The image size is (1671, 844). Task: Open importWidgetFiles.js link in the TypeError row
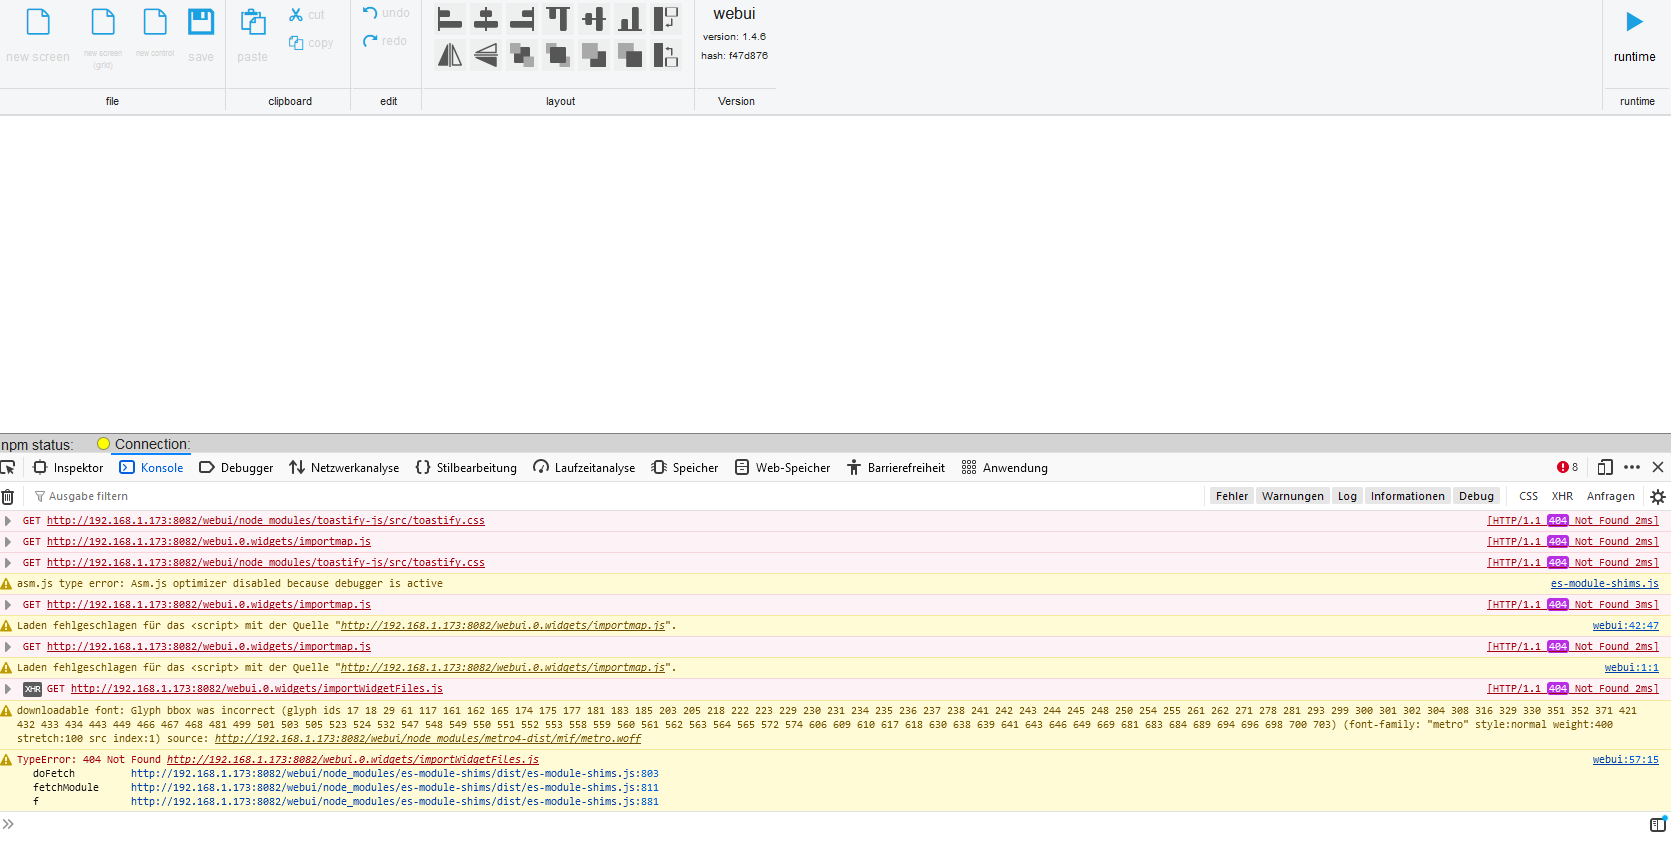353,760
